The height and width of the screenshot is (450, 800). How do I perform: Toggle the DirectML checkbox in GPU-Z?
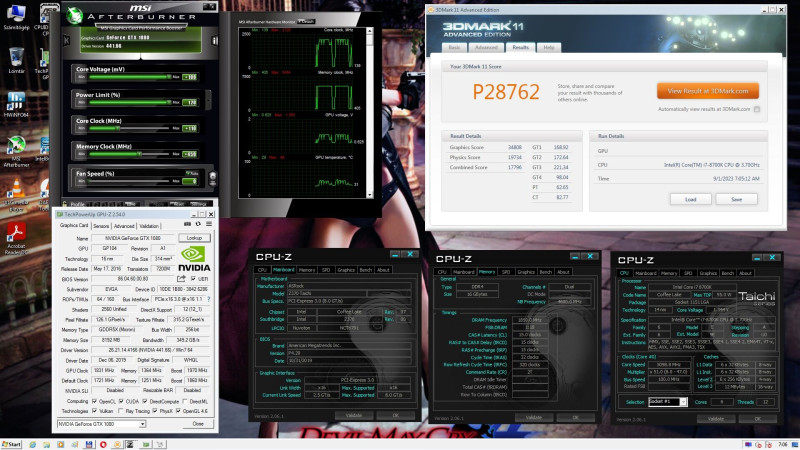[185, 402]
